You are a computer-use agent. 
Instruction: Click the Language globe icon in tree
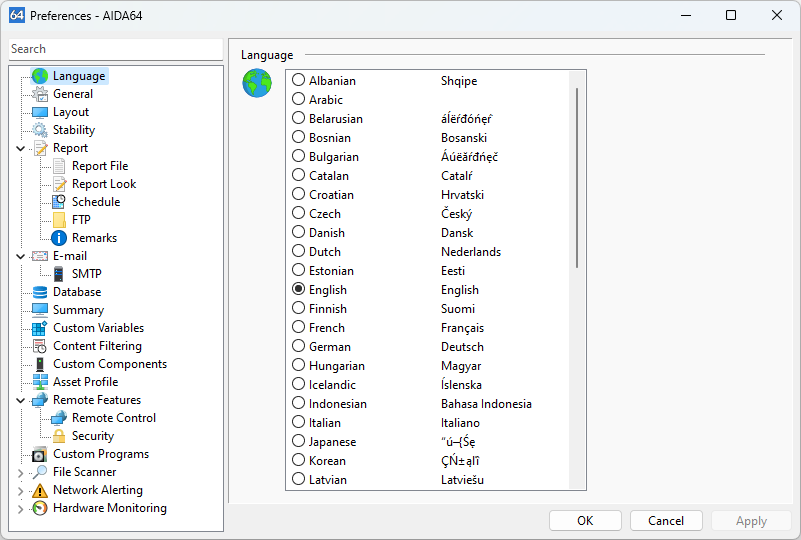tap(40, 76)
